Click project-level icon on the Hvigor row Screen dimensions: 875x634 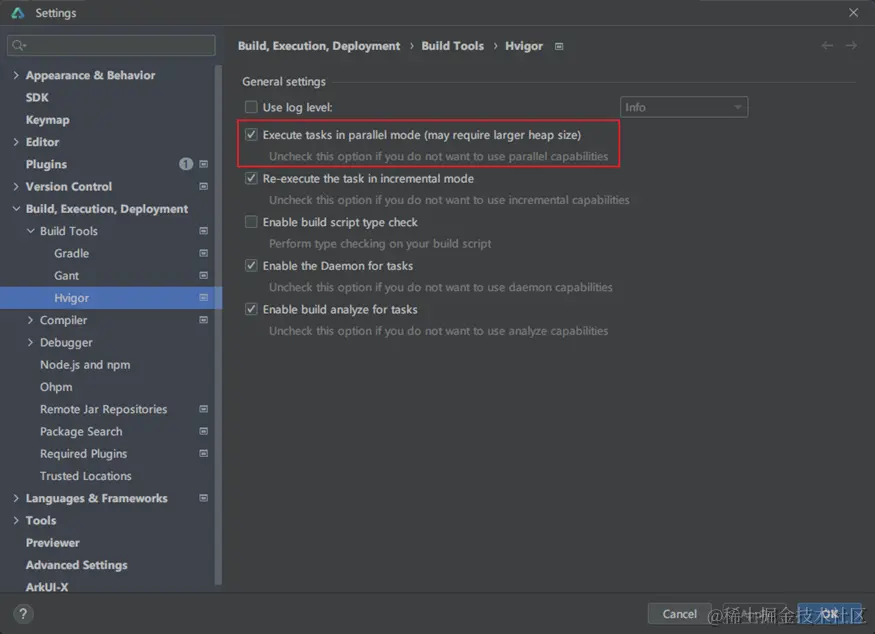[204, 297]
